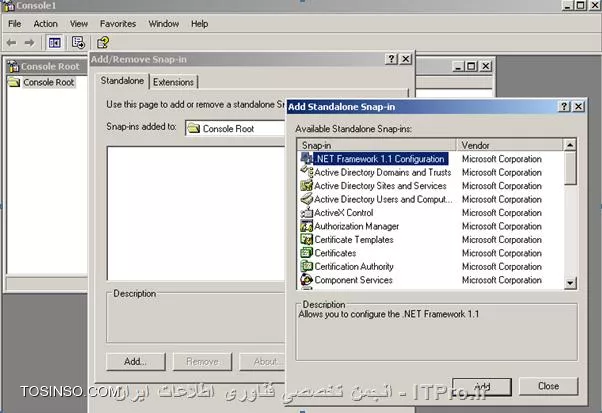Click scroll down arrow in snap-in list

(570, 283)
